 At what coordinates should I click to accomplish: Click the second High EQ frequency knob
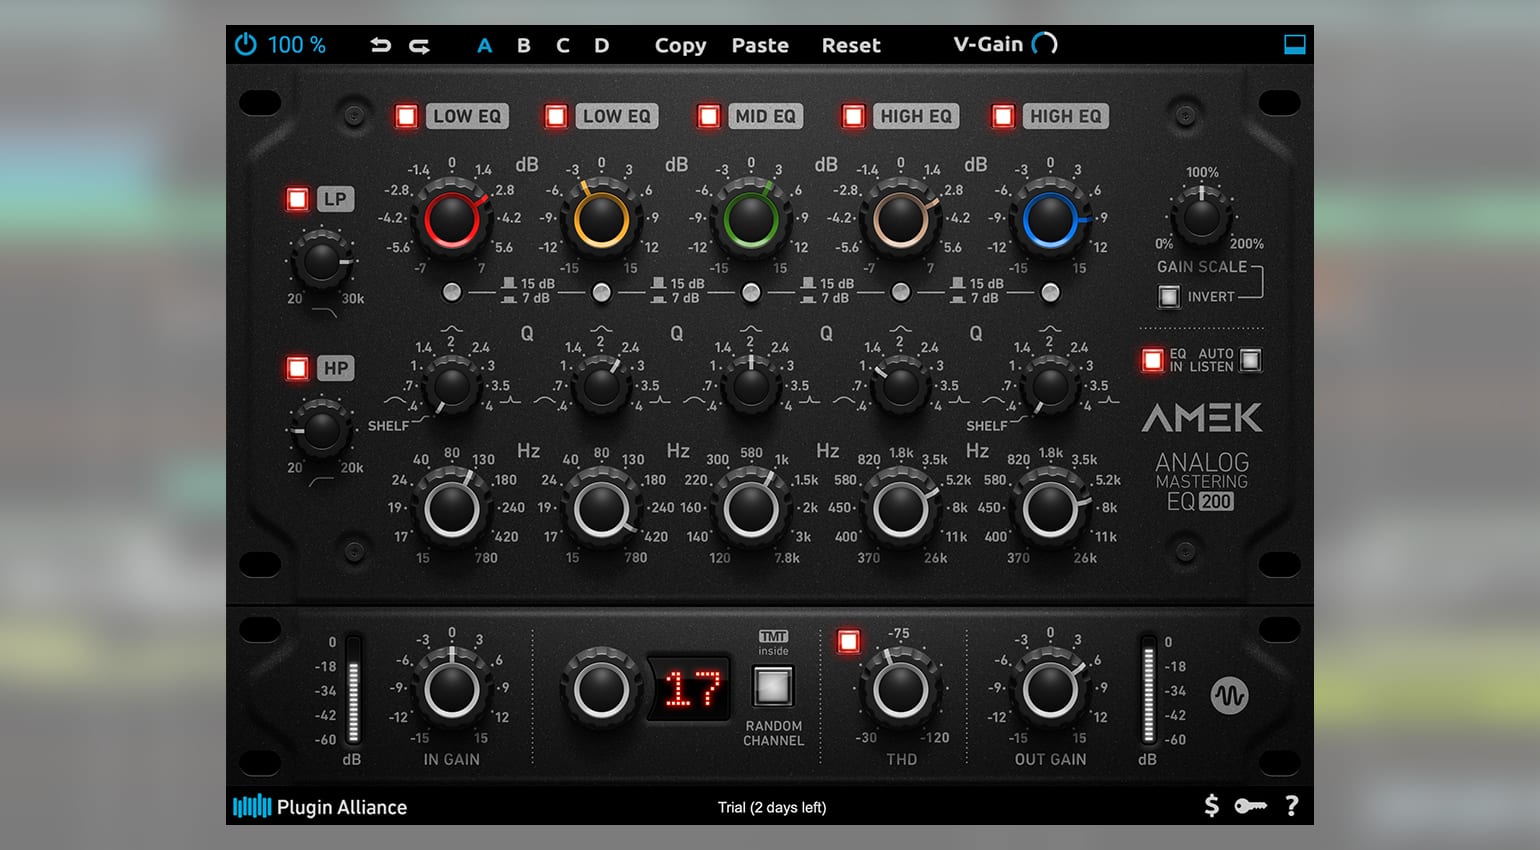[x=1050, y=509]
